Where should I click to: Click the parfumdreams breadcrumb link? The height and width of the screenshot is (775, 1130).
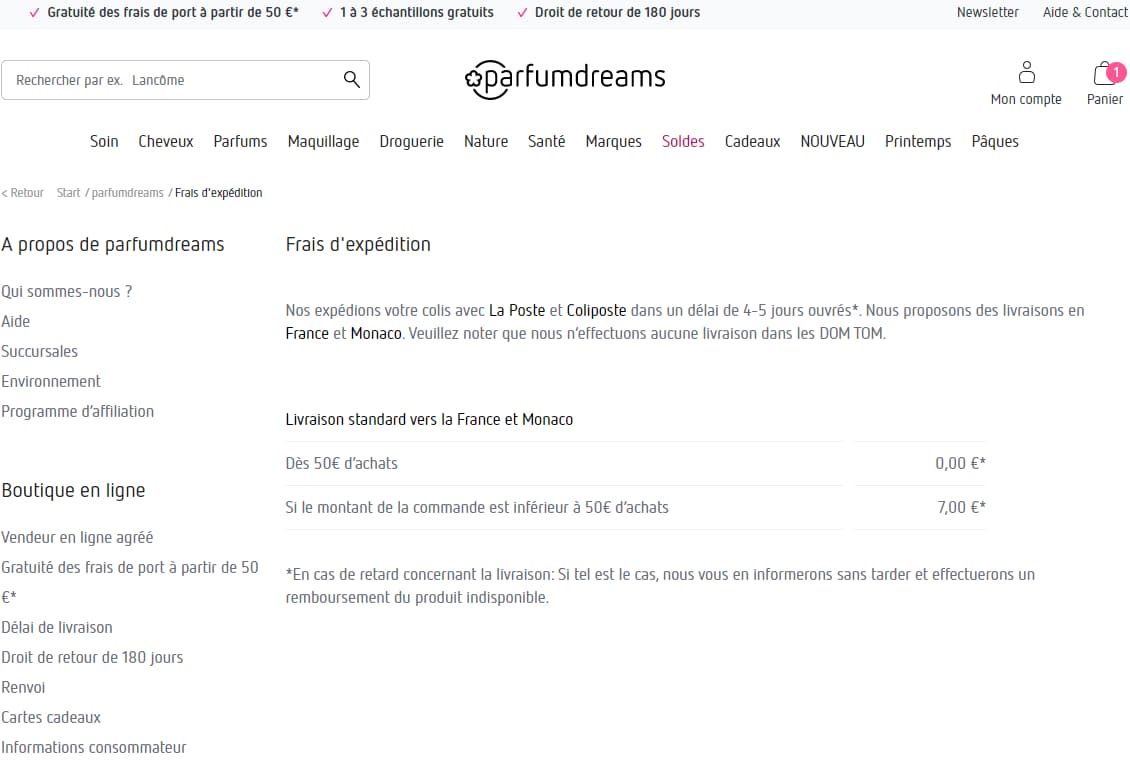click(x=127, y=192)
